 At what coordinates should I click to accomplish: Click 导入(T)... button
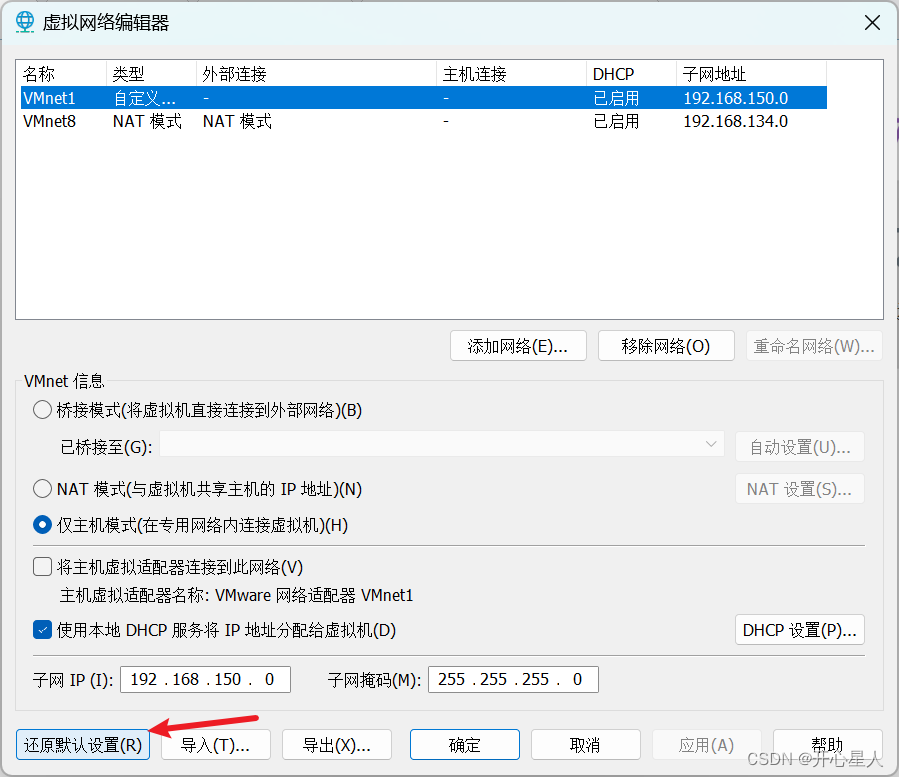[x=216, y=745]
